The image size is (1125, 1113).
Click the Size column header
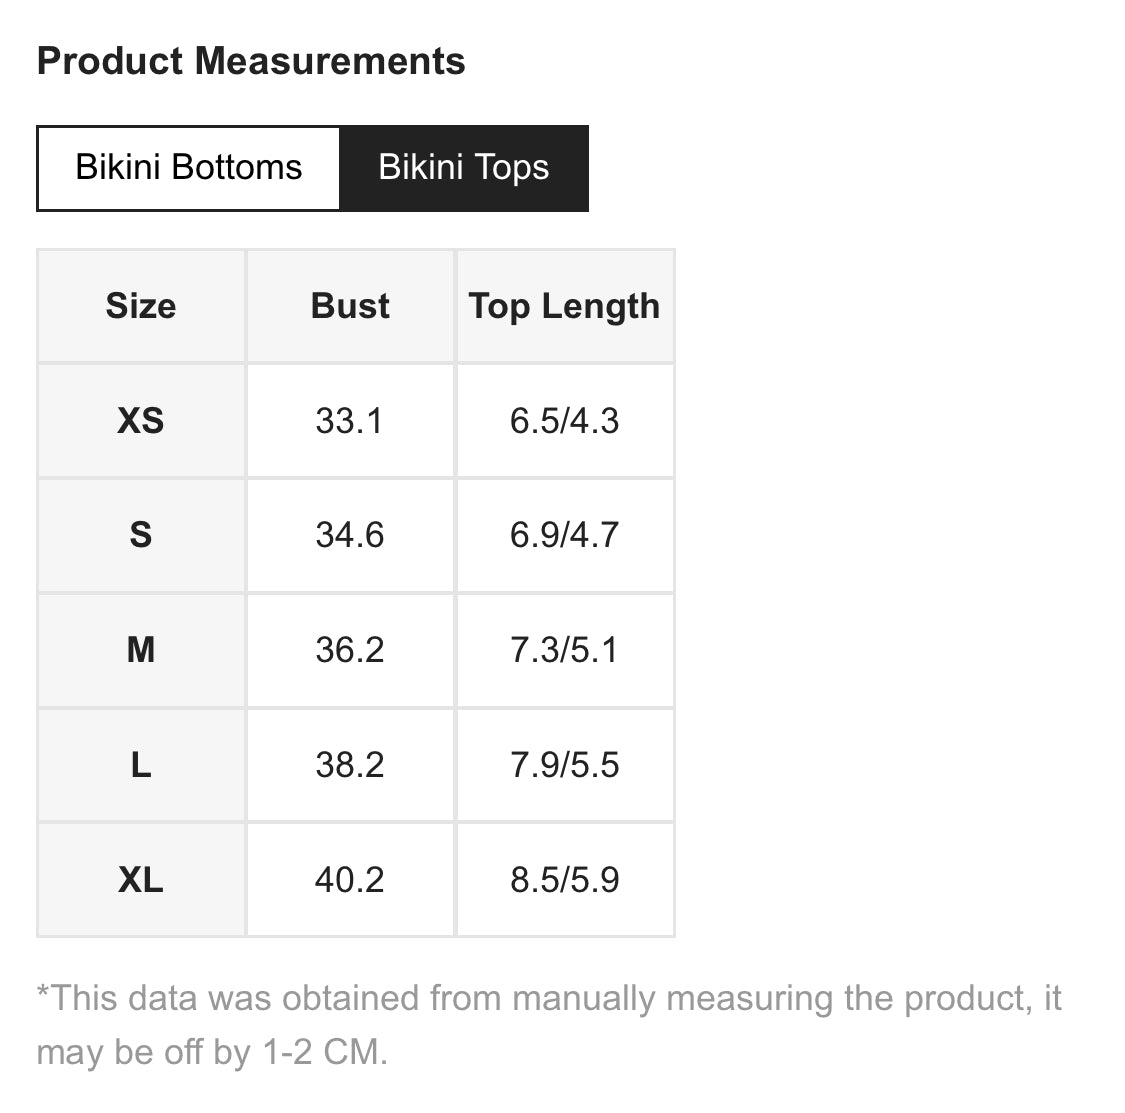pyautogui.click(x=141, y=306)
